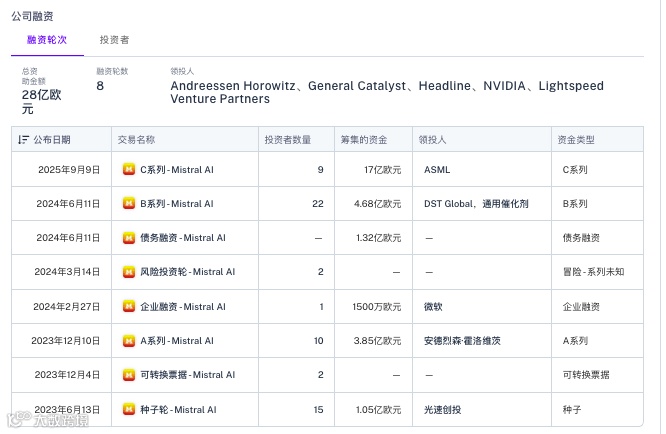666x434 pixels.
Task: Click the 28亿欧元 total funding value
Action: [42, 102]
